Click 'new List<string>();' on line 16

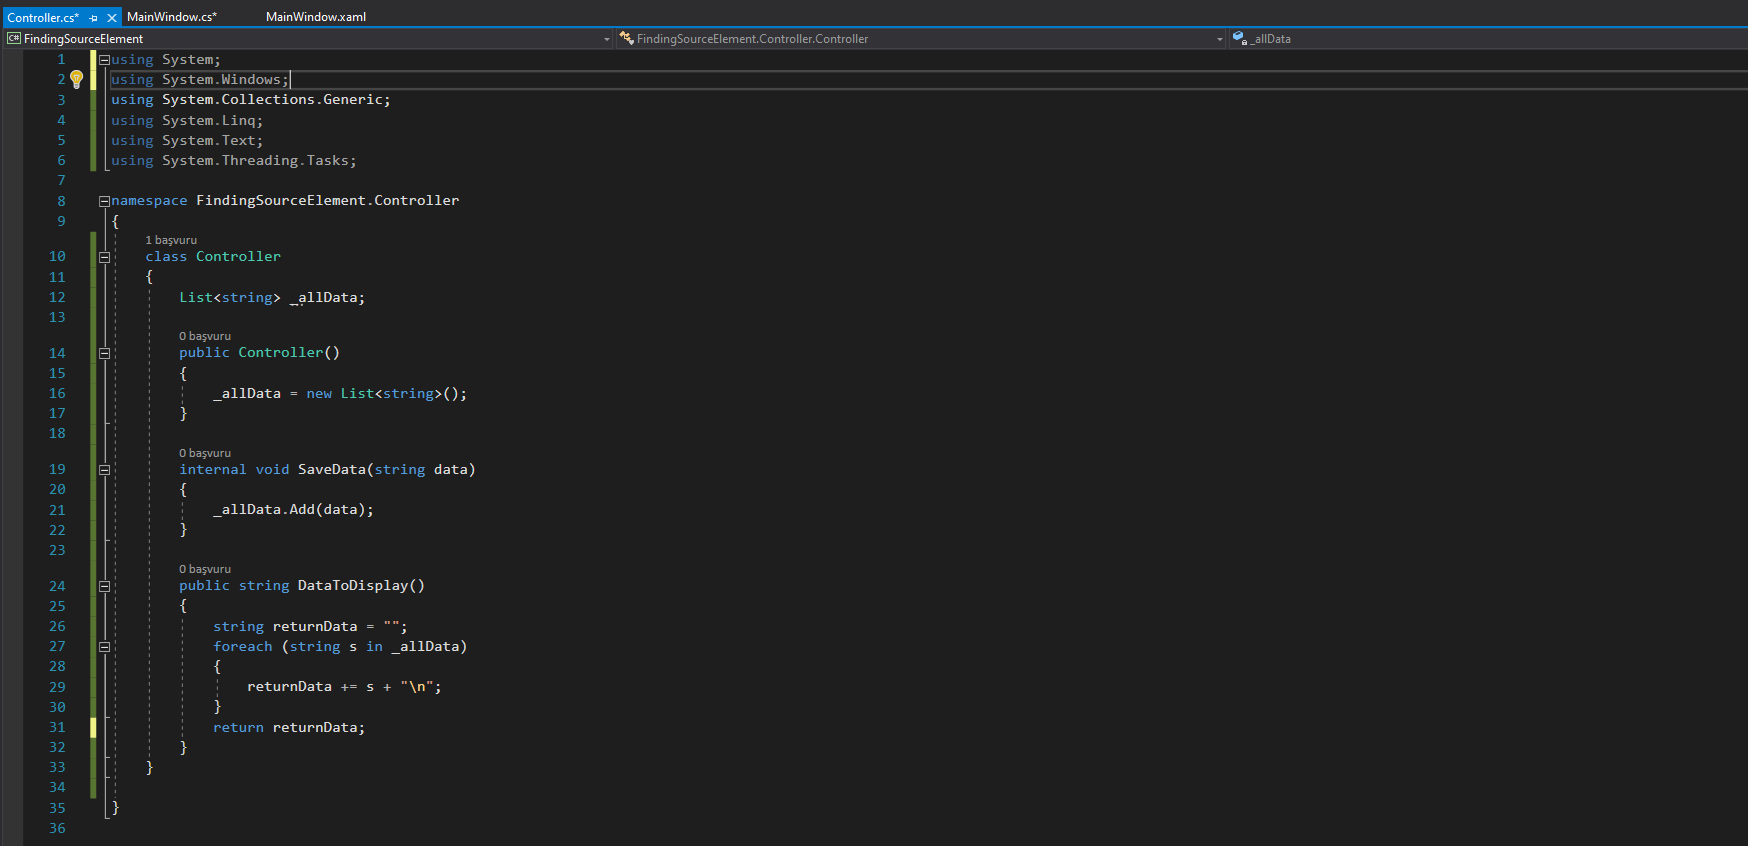(386, 394)
